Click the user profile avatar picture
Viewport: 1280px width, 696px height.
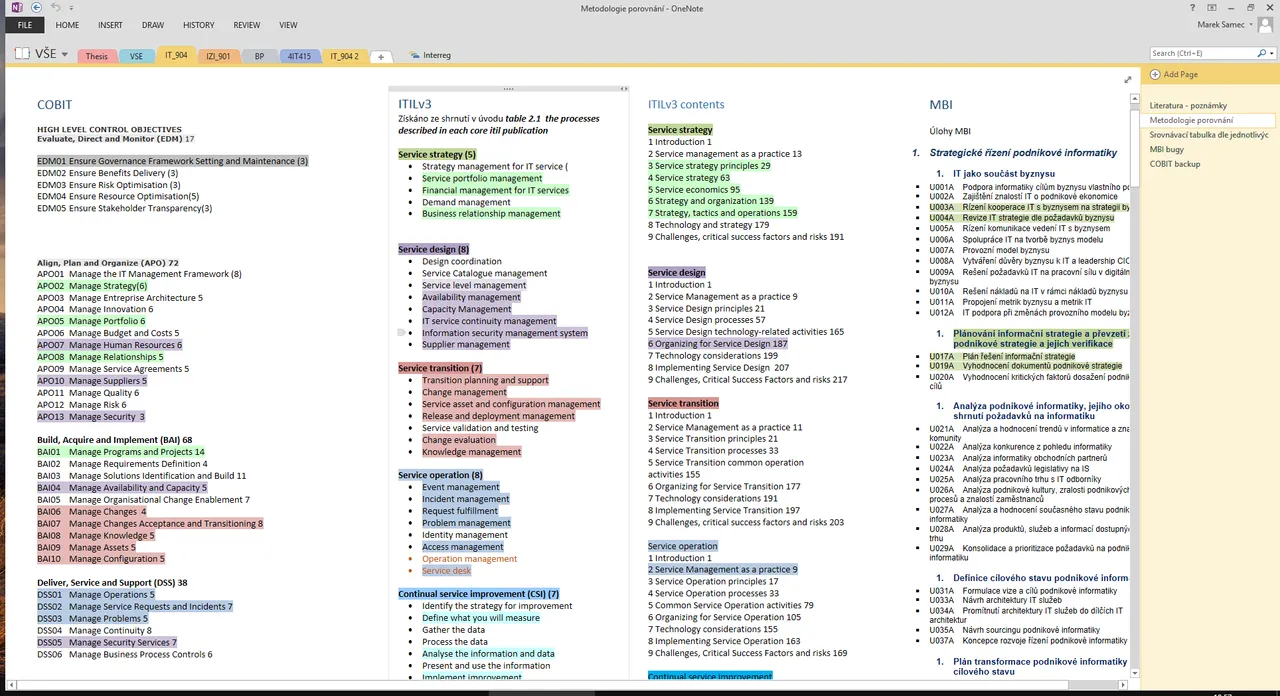pyautogui.click(x=1265, y=25)
